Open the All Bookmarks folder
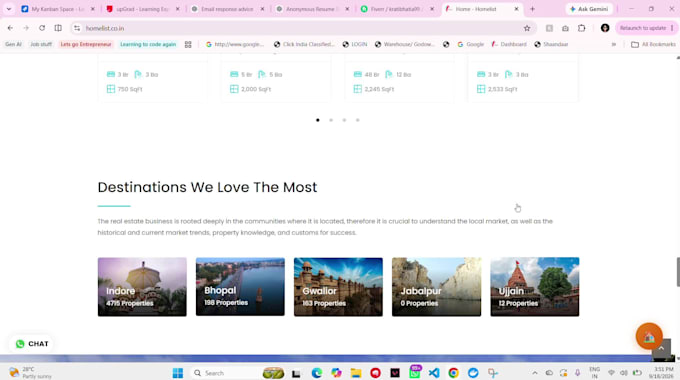This screenshot has width=680, height=380. click(653, 44)
